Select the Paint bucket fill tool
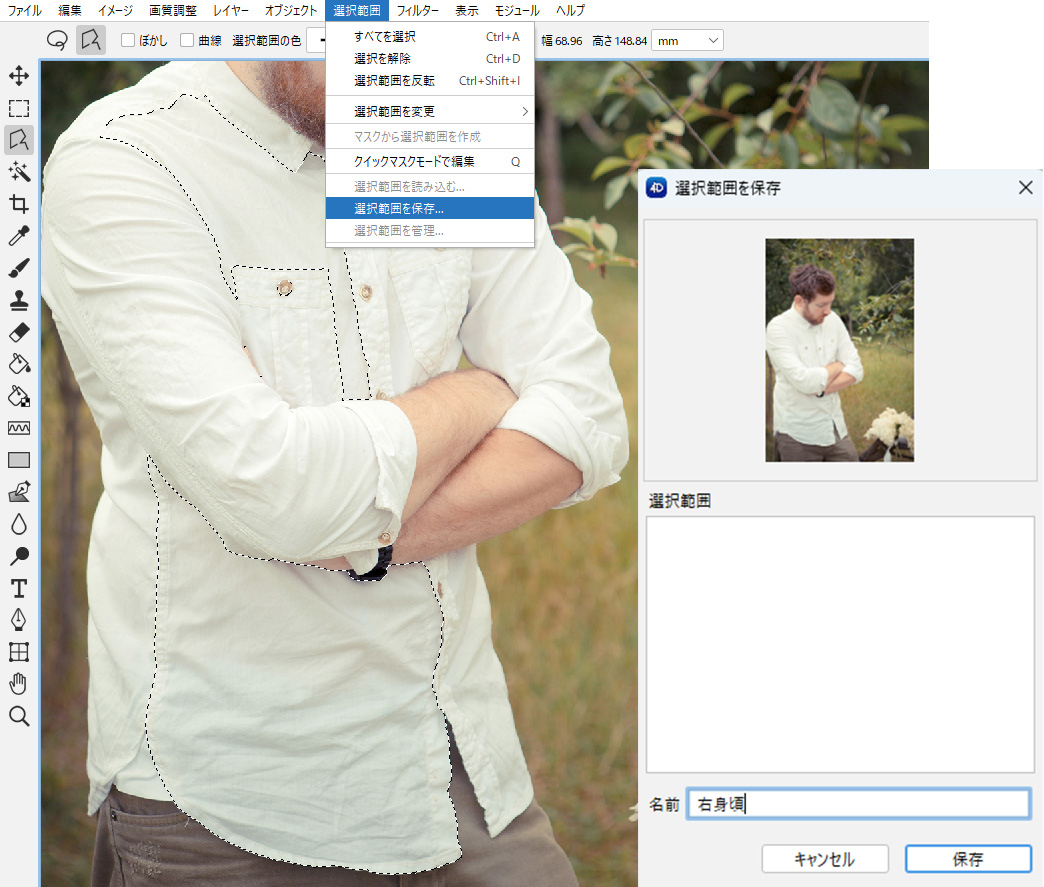Image resolution: width=1044 pixels, height=887 pixels. pos(19,364)
